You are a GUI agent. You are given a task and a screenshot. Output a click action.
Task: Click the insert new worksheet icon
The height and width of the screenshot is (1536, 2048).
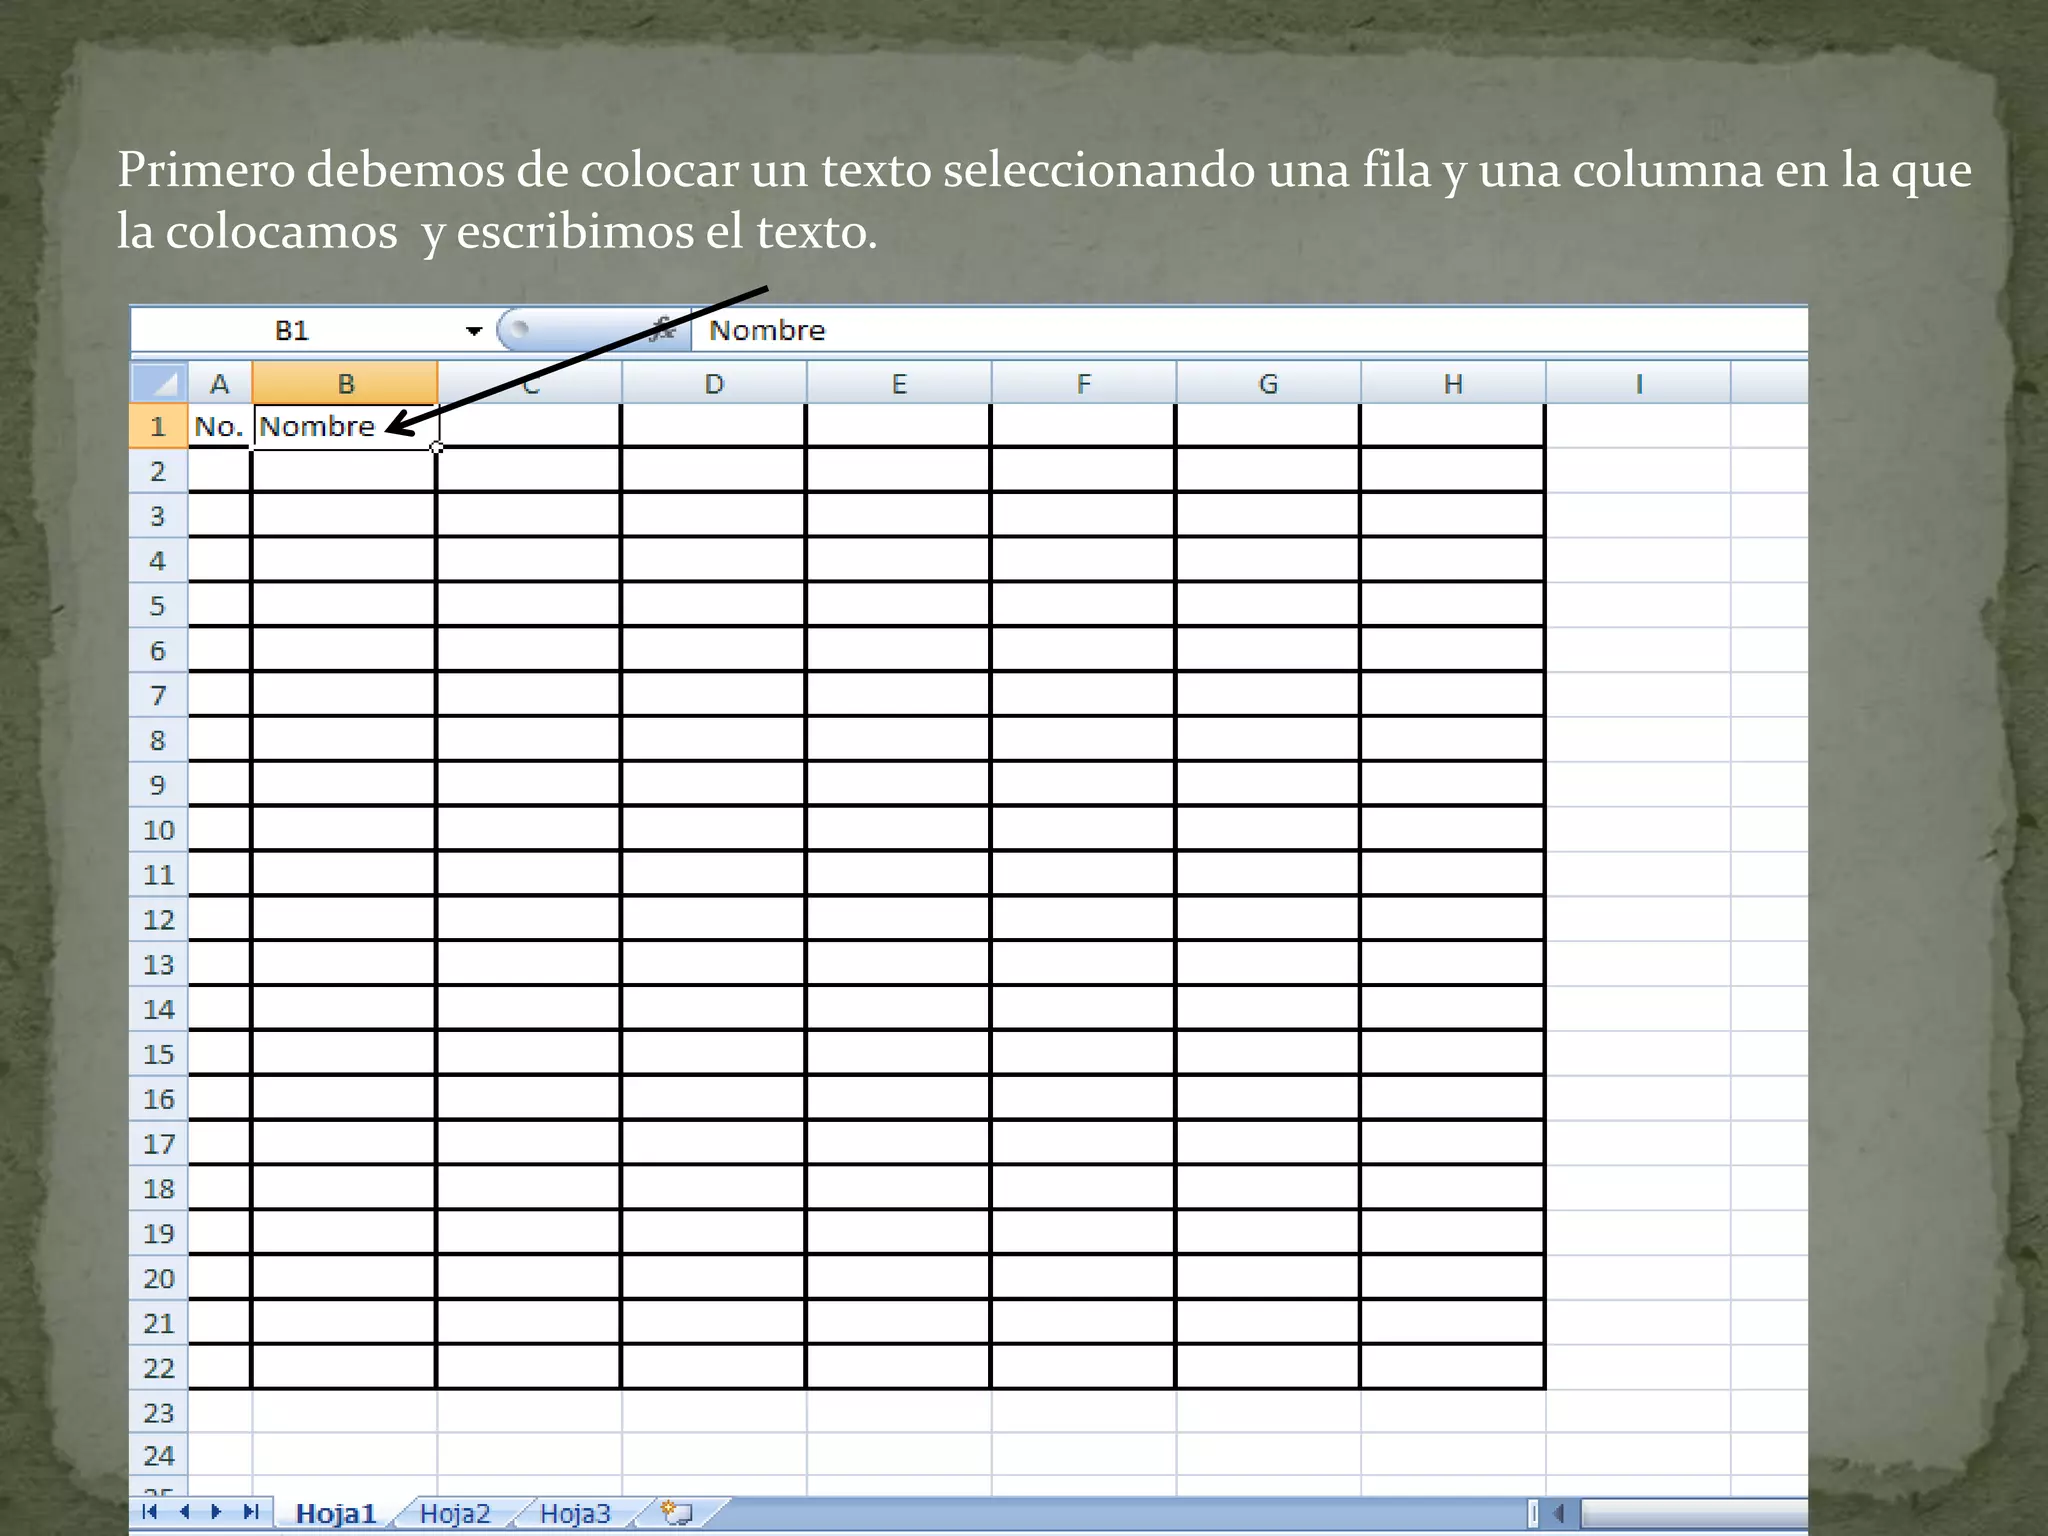coord(678,1512)
